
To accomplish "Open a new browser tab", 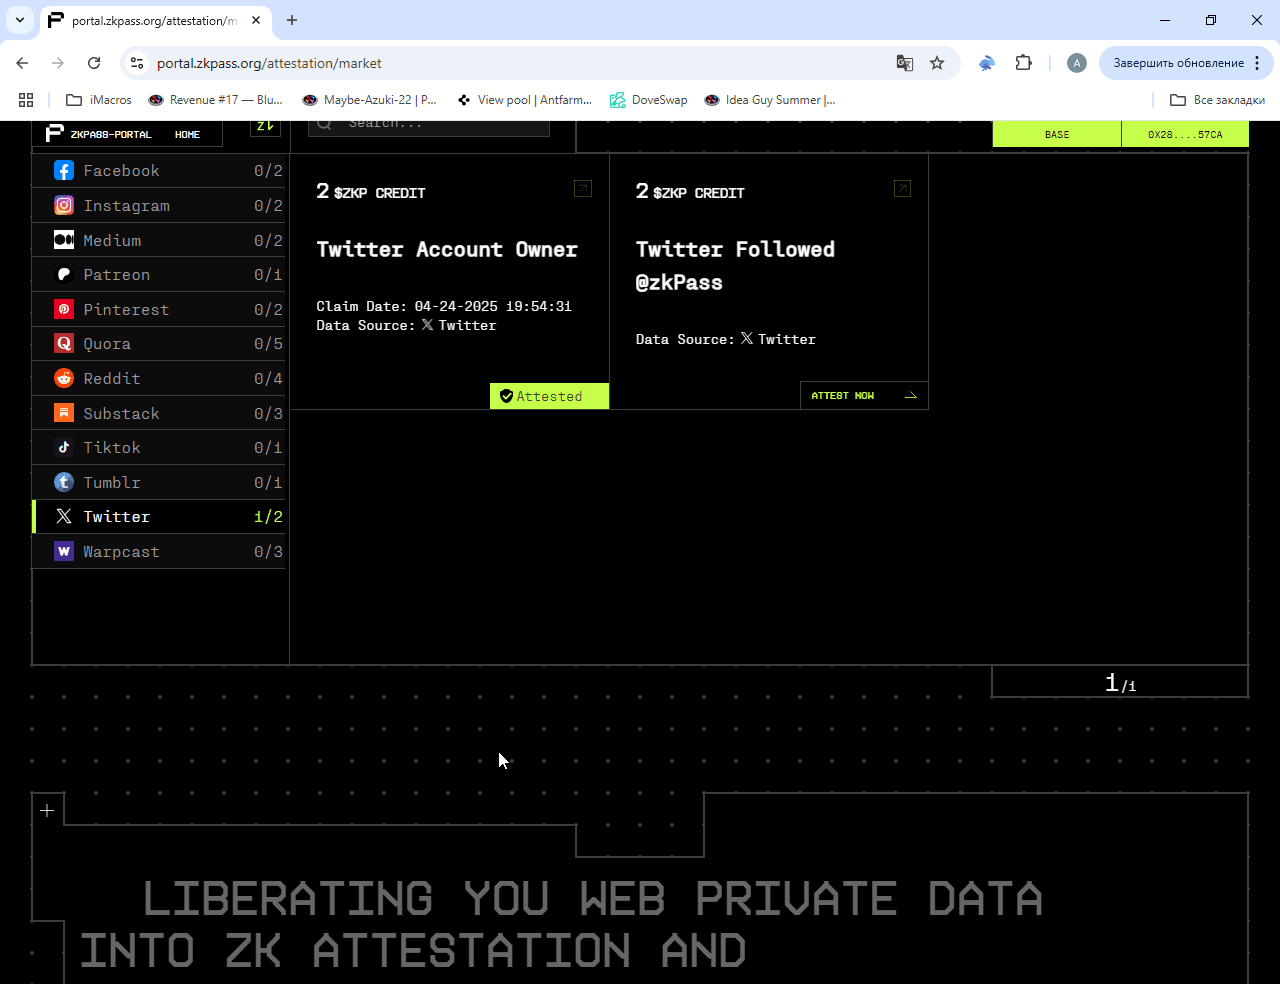I will click(x=292, y=20).
